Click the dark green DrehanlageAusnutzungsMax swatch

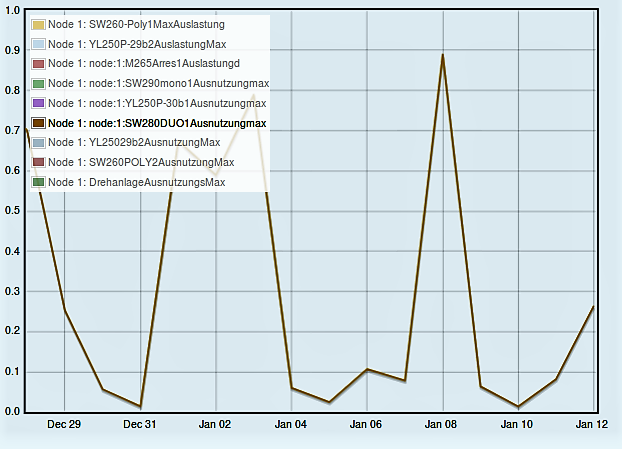tap(38, 182)
